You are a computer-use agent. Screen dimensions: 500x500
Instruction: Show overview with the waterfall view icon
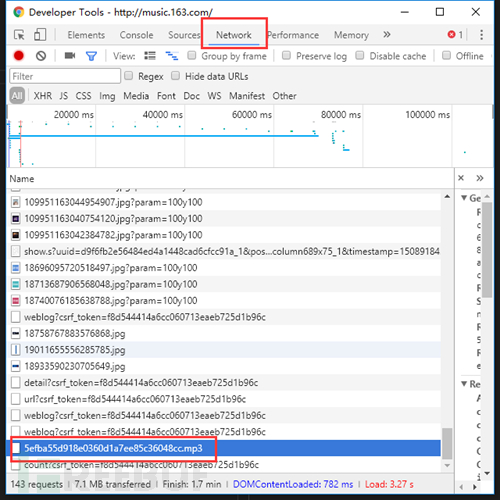pos(172,56)
